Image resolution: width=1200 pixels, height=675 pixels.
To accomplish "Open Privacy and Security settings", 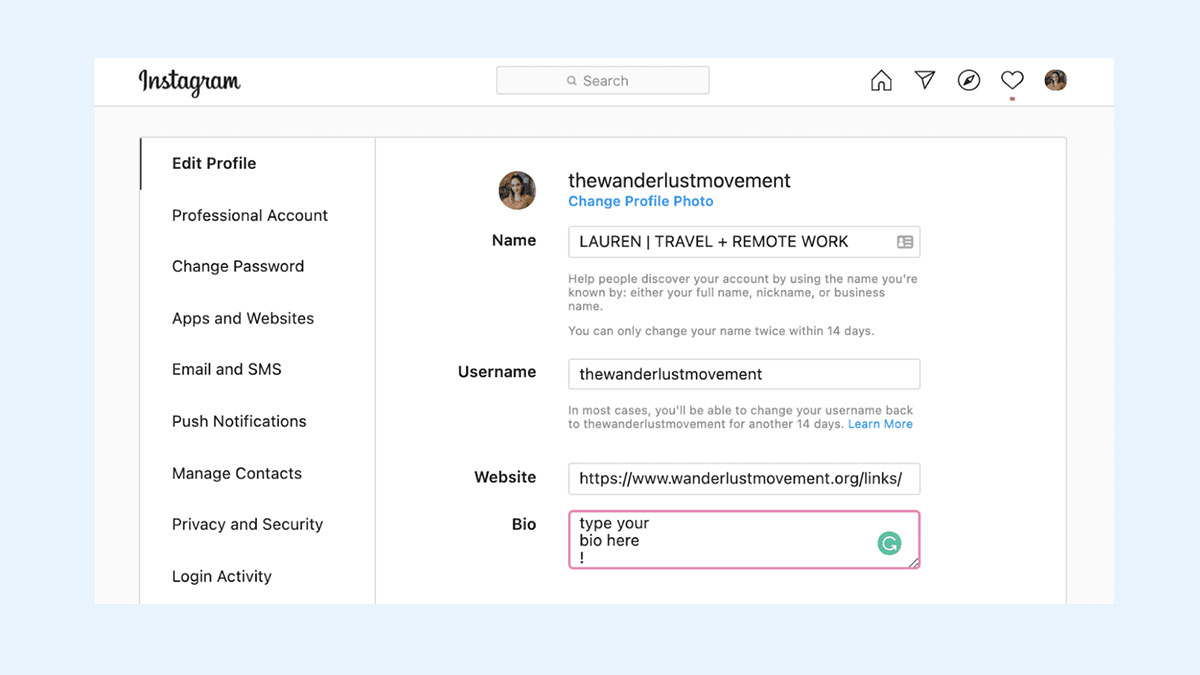I will 247,524.
